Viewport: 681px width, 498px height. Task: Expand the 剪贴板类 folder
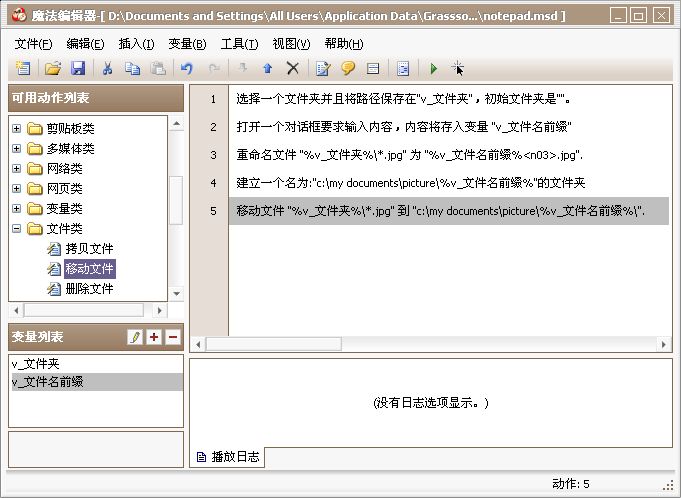pyautogui.click(x=17, y=129)
